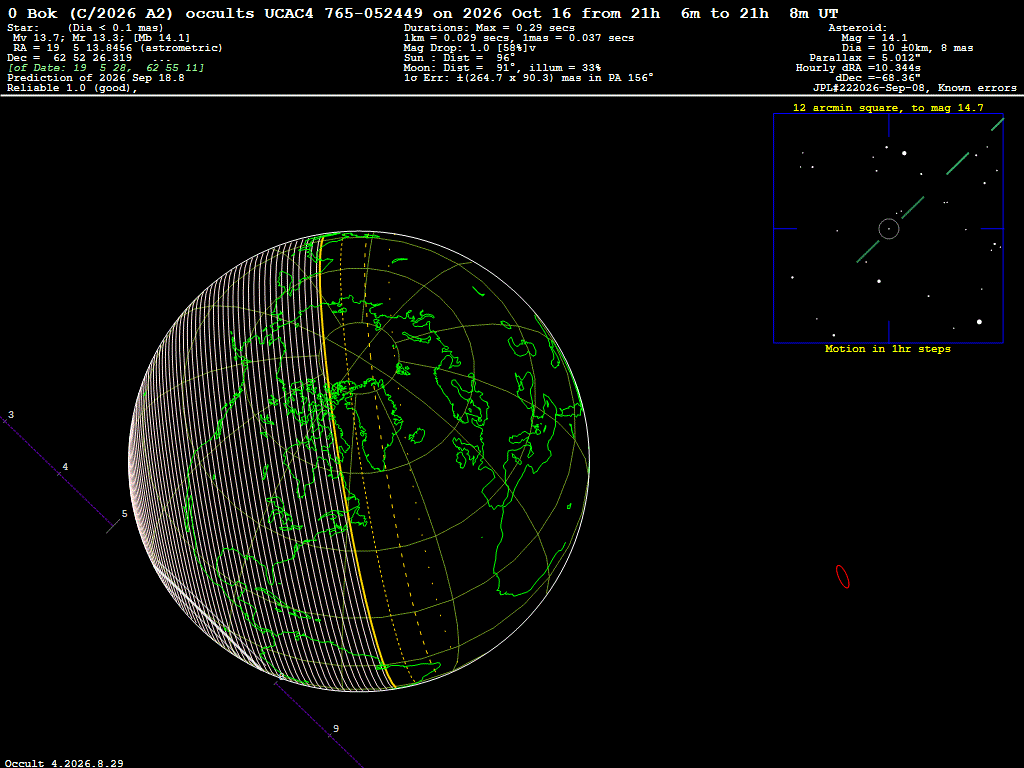Click the bright star at bottom-right of finder chart
This screenshot has height=768, width=1024.
(x=979, y=321)
